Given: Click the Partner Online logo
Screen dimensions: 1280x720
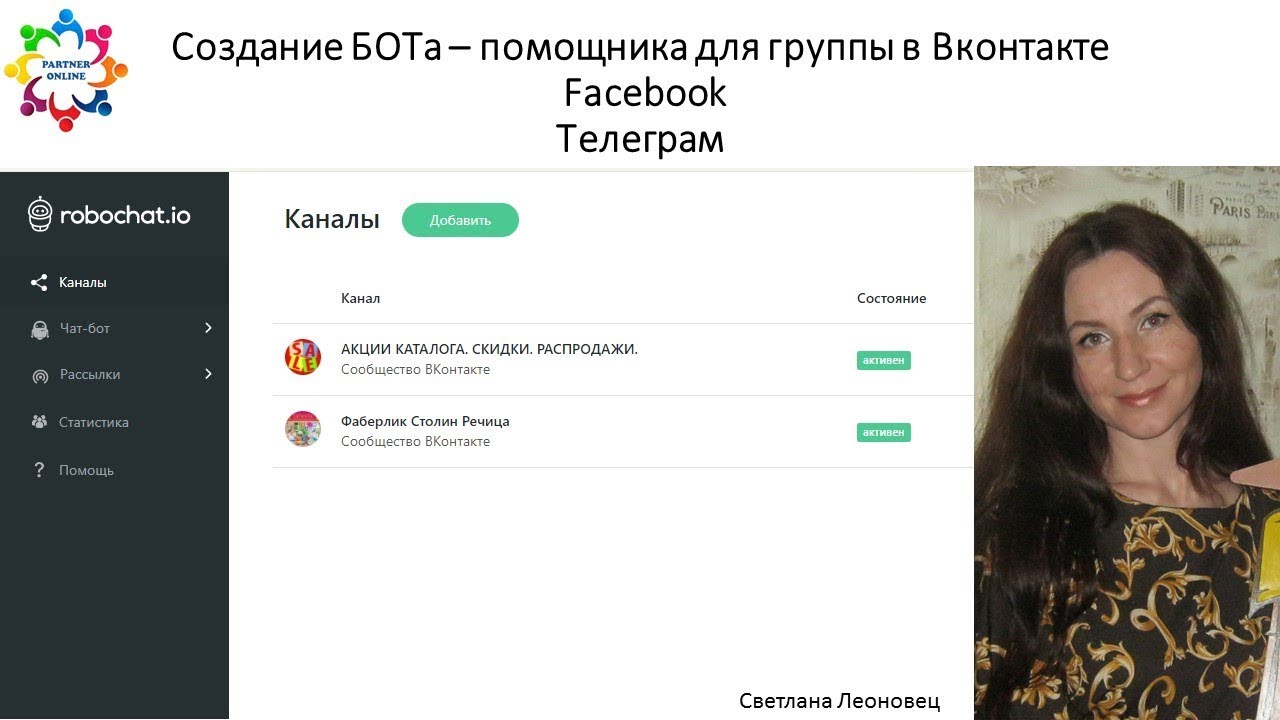Looking at the screenshot, I should [x=66, y=70].
